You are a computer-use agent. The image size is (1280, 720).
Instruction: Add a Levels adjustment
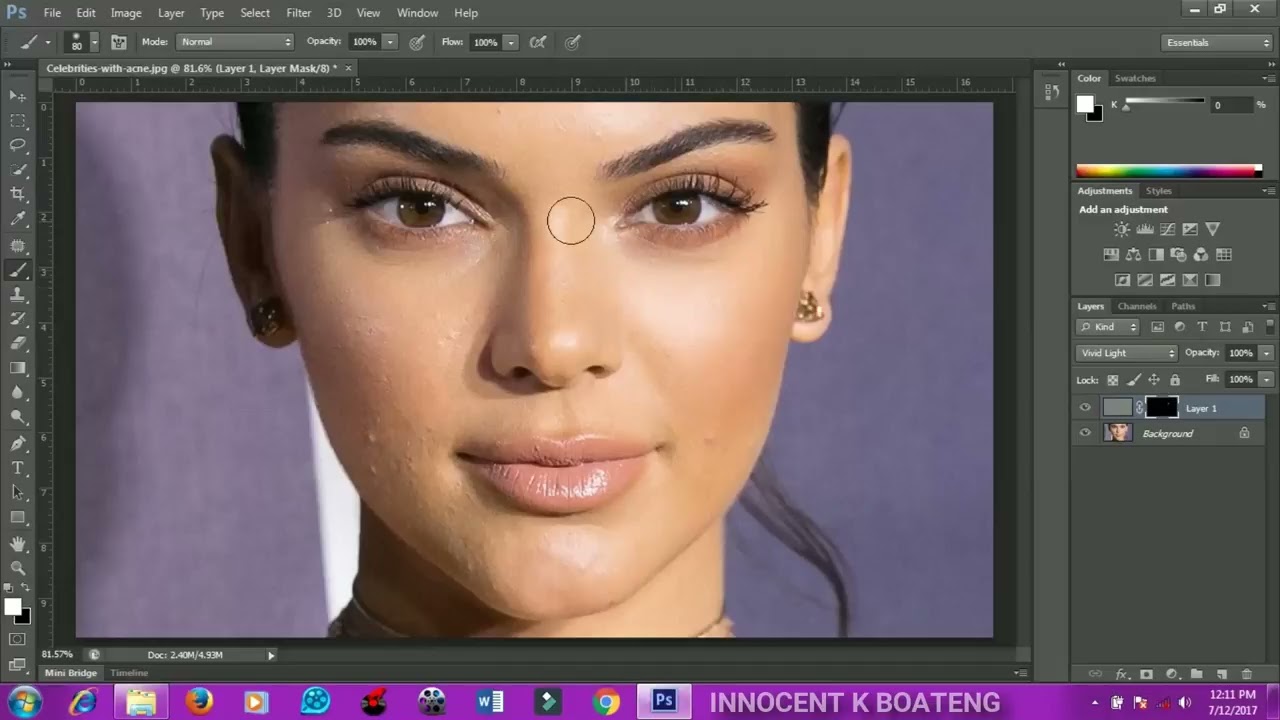pyautogui.click(x=1145, y=229)
